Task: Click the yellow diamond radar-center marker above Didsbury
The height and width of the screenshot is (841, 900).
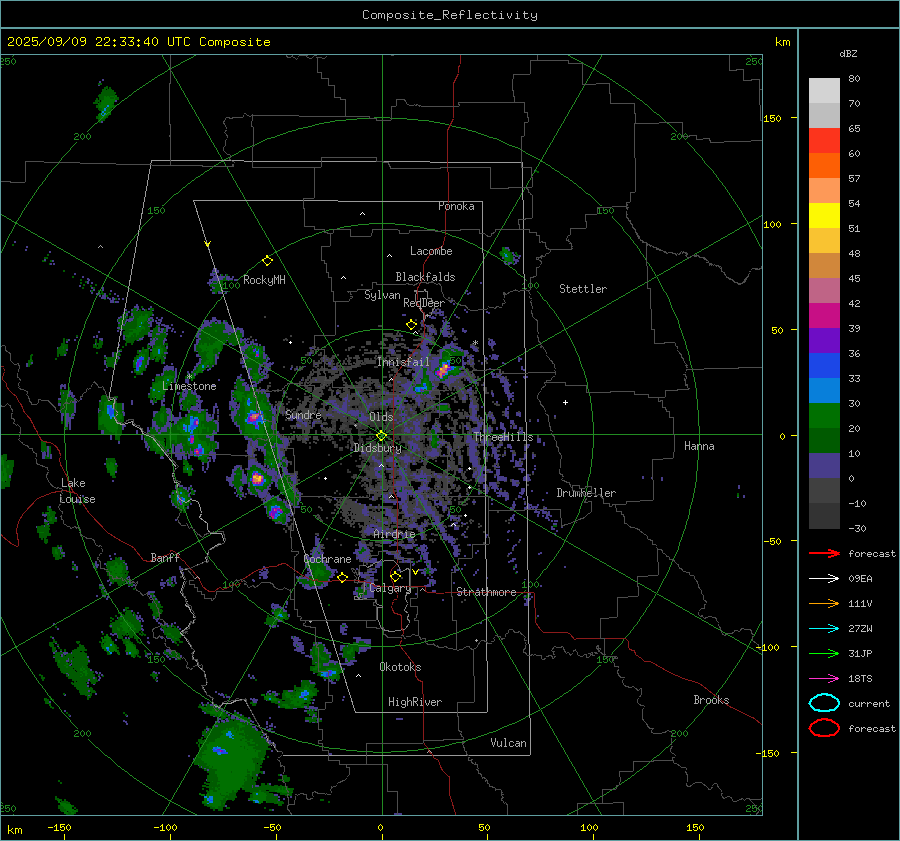Action: 381,436
